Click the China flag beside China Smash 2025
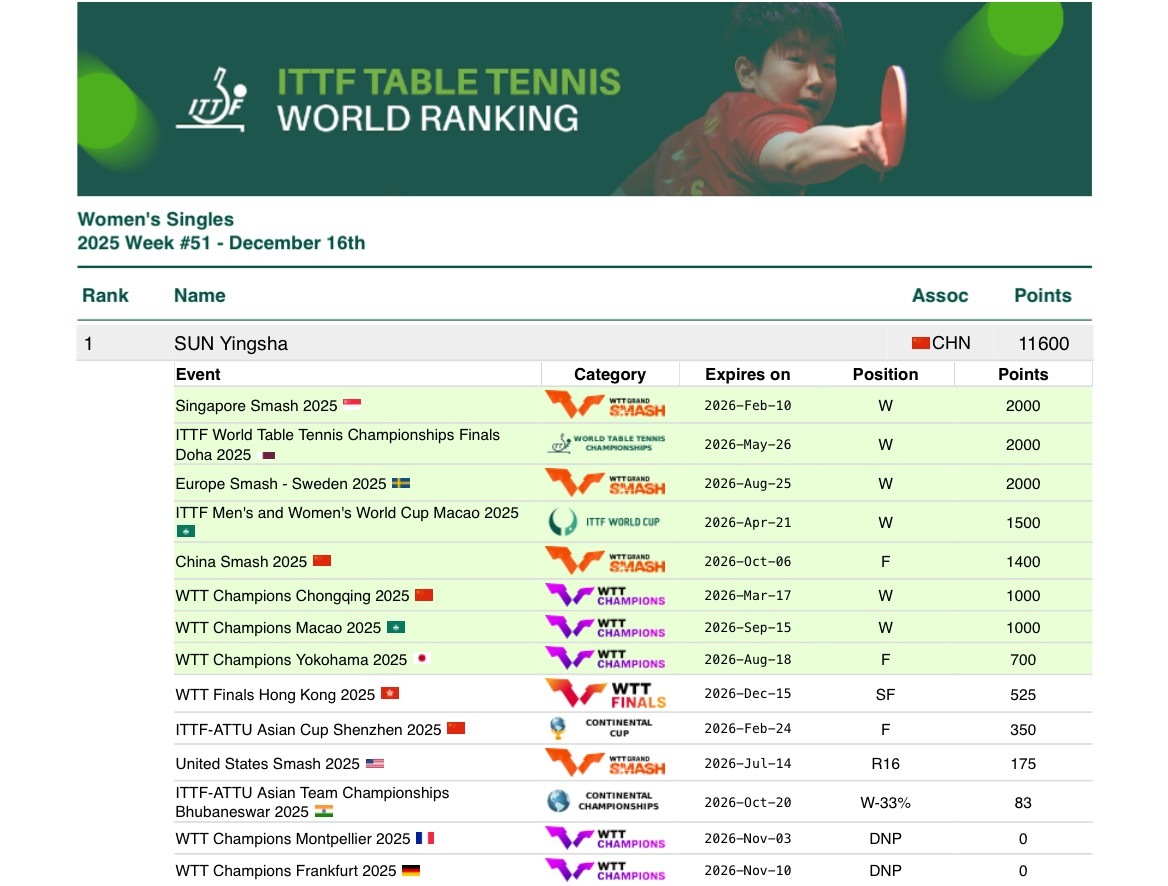This screenshot has height=886, width=1168. pyautogui.click(x=322, y=560)
